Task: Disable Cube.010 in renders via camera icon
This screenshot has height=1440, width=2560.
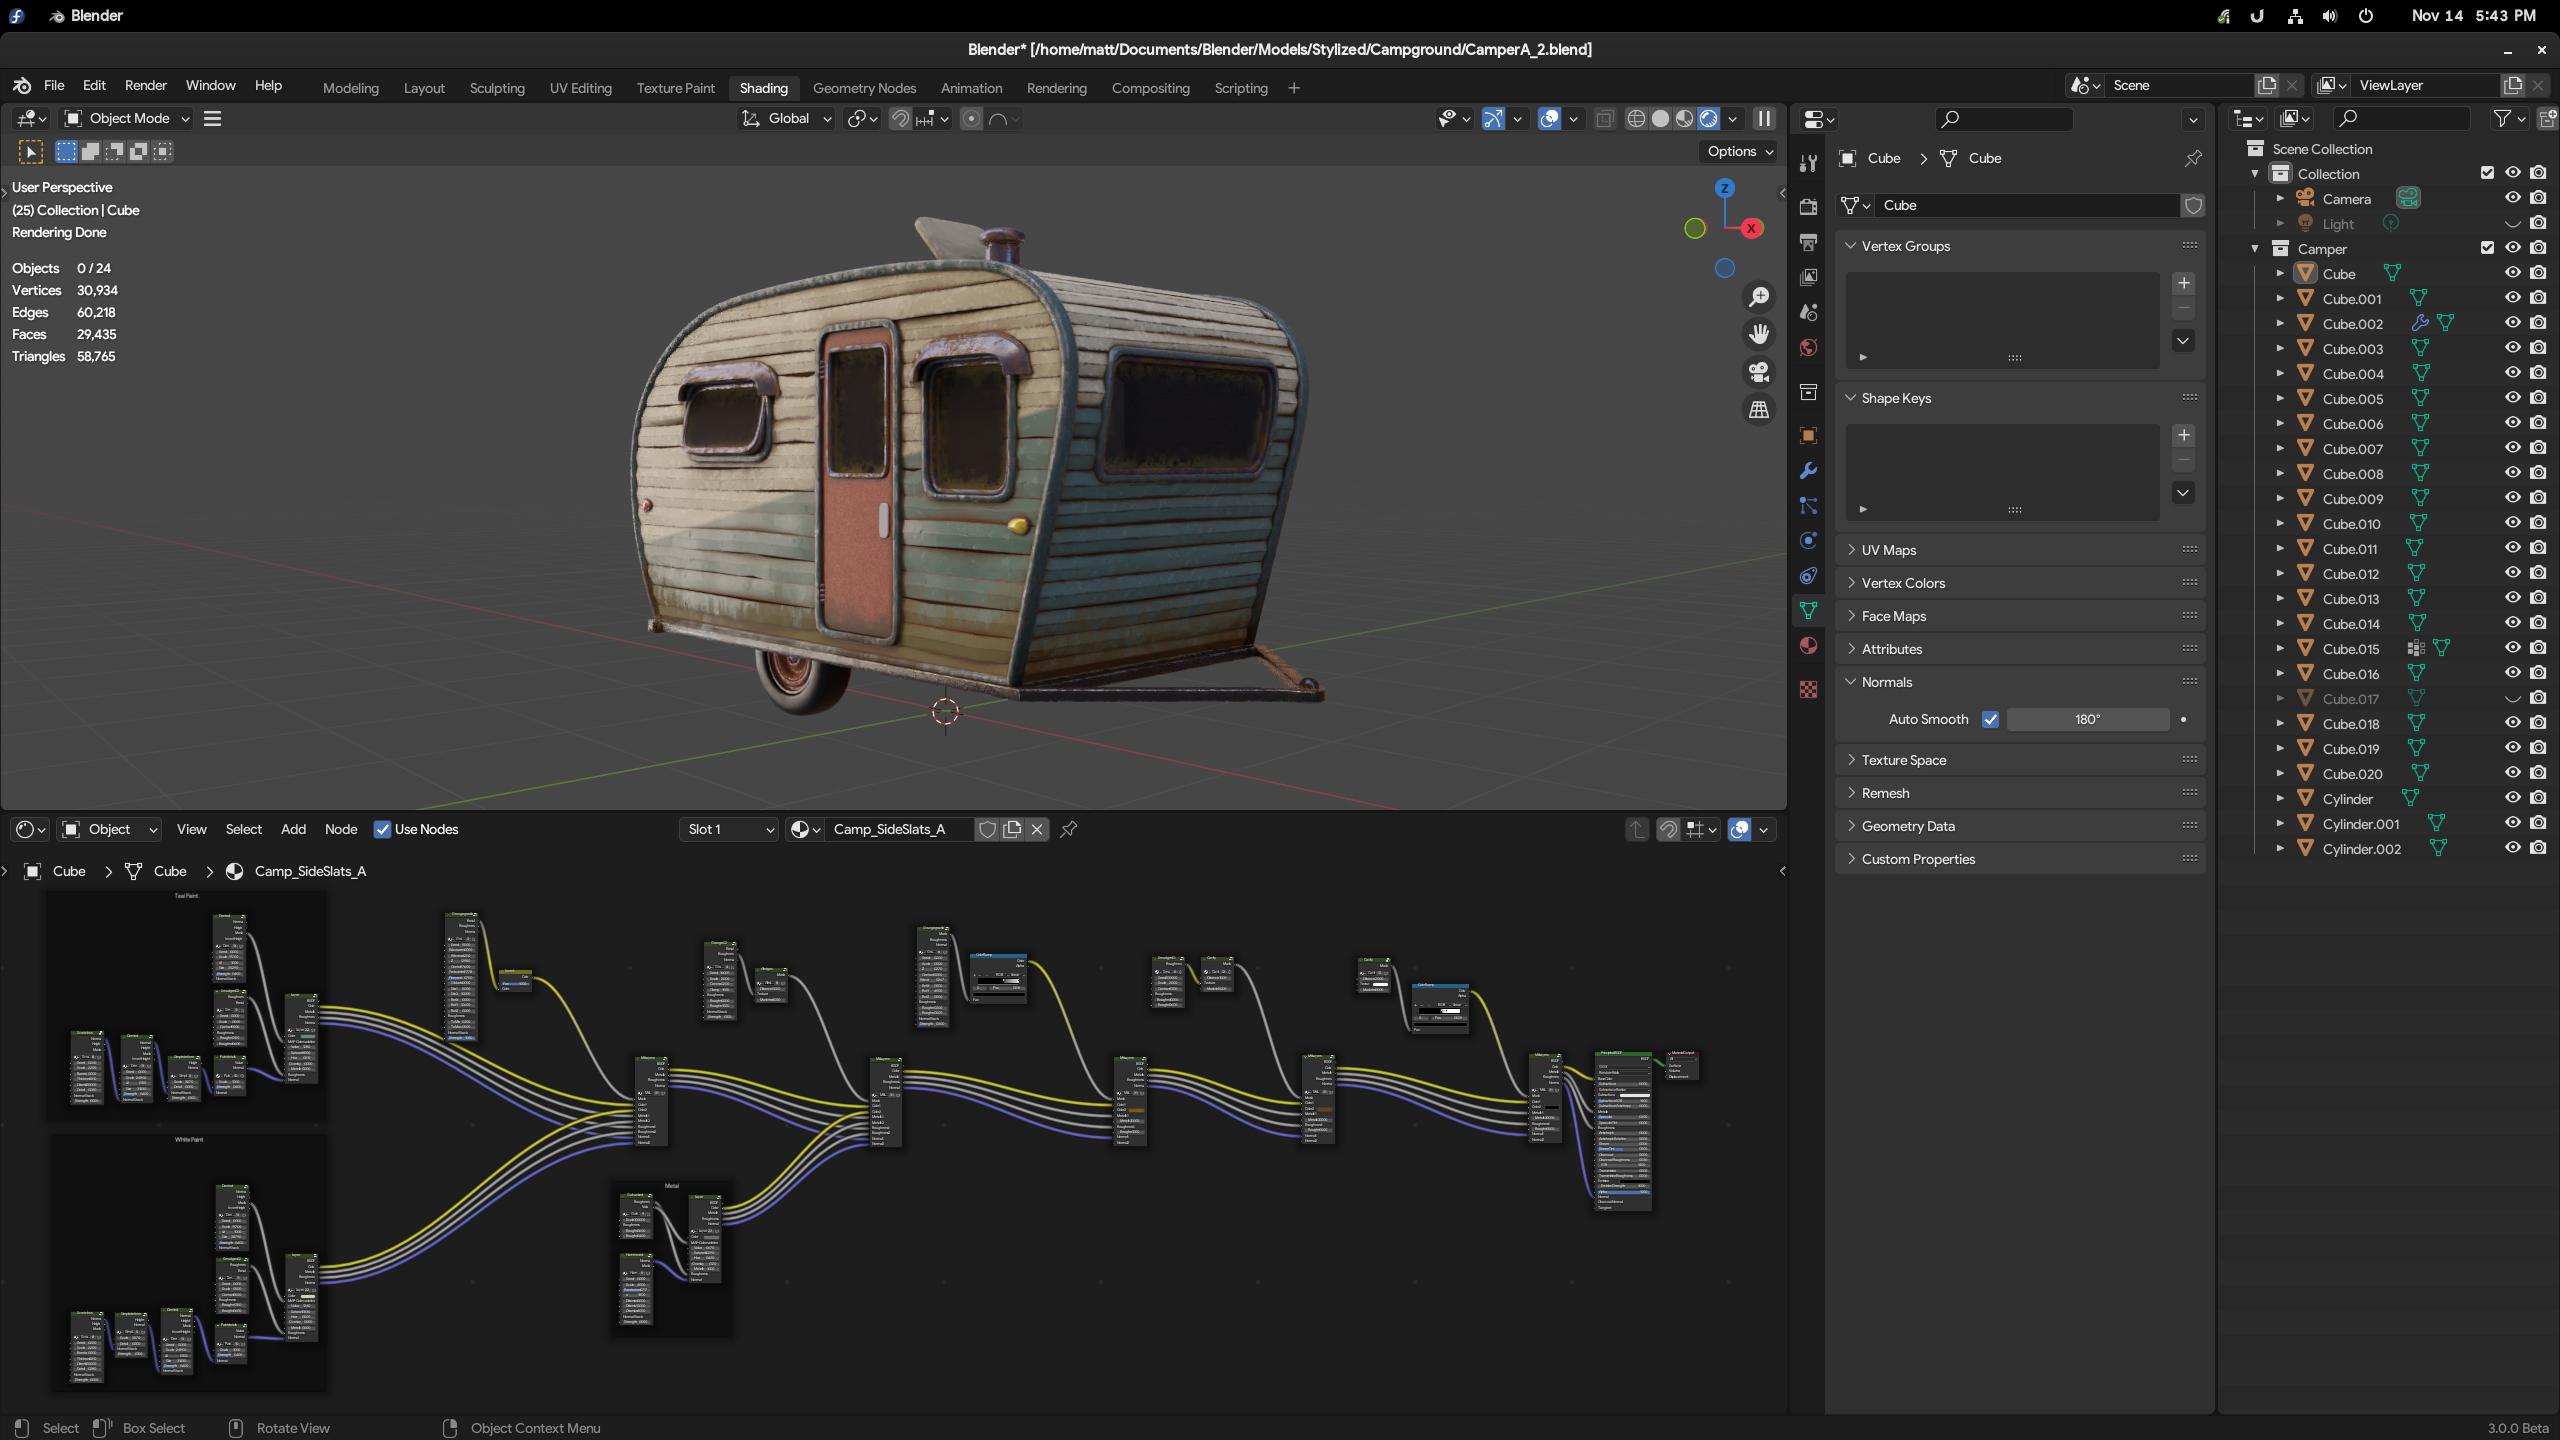Action: (2538, 523)
